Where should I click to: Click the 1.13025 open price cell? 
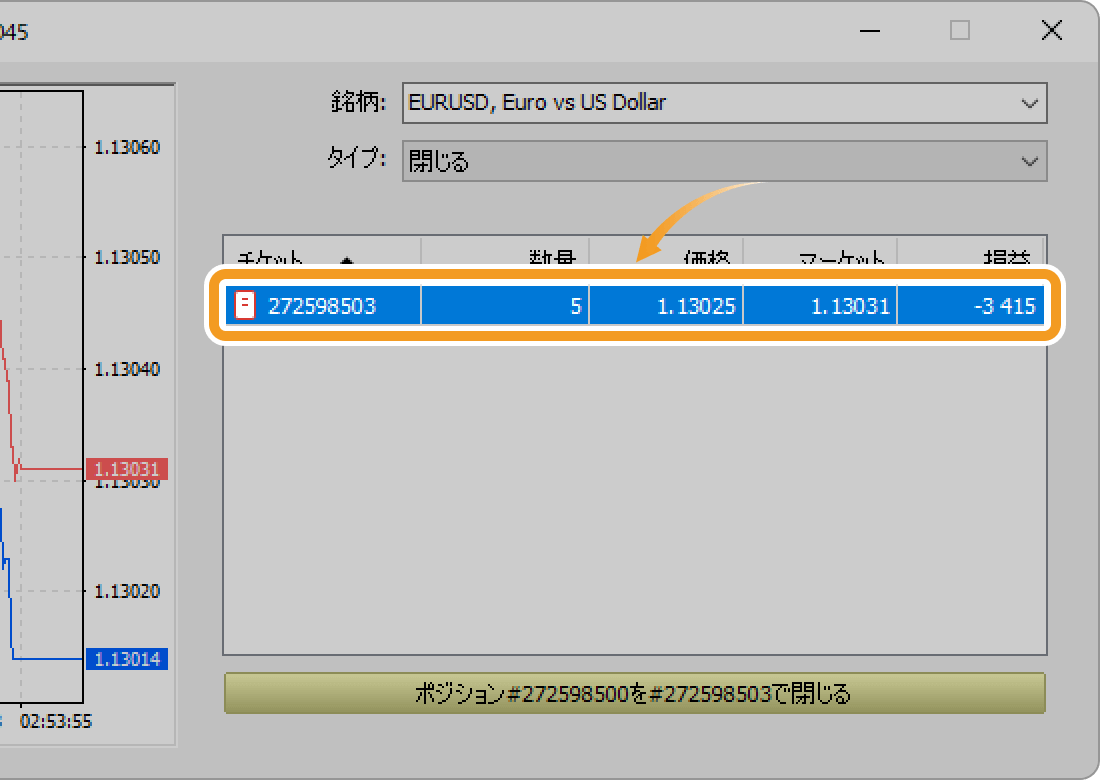[666, 306]
